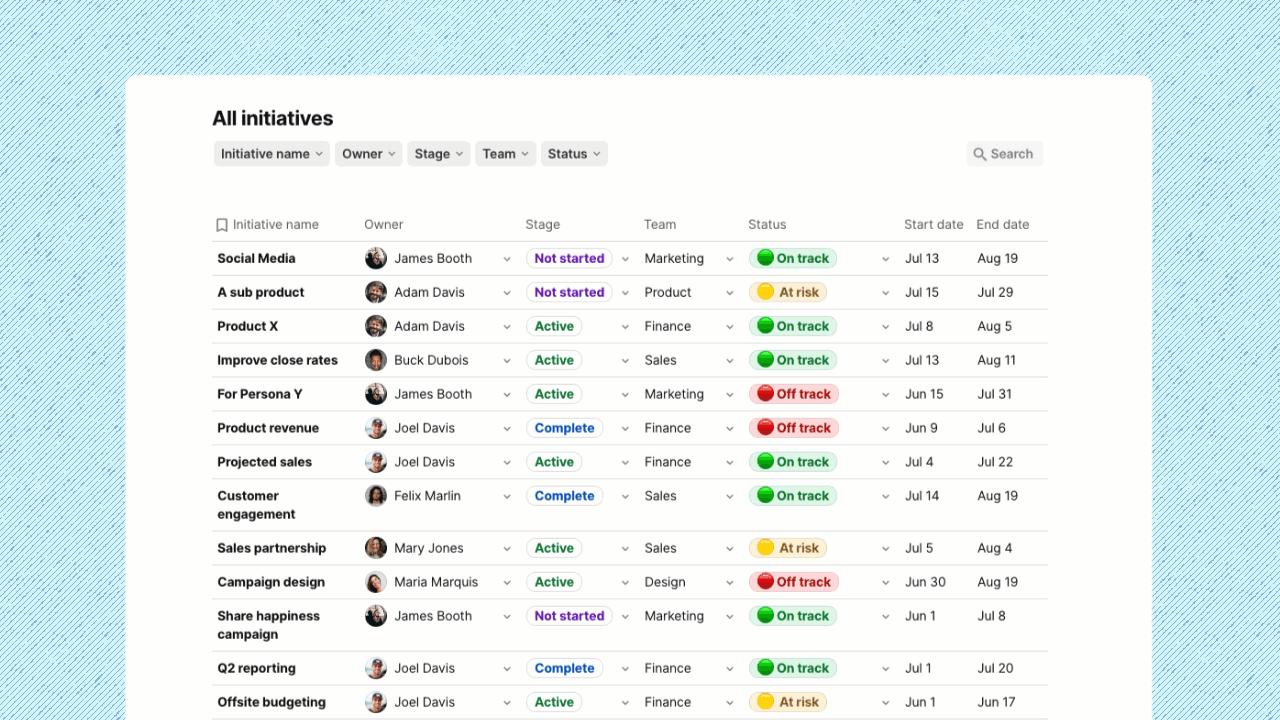Click the Jun 17 end date cell
The width and height of the screenshot is (1280, 720).
click(x=996, y=702)
